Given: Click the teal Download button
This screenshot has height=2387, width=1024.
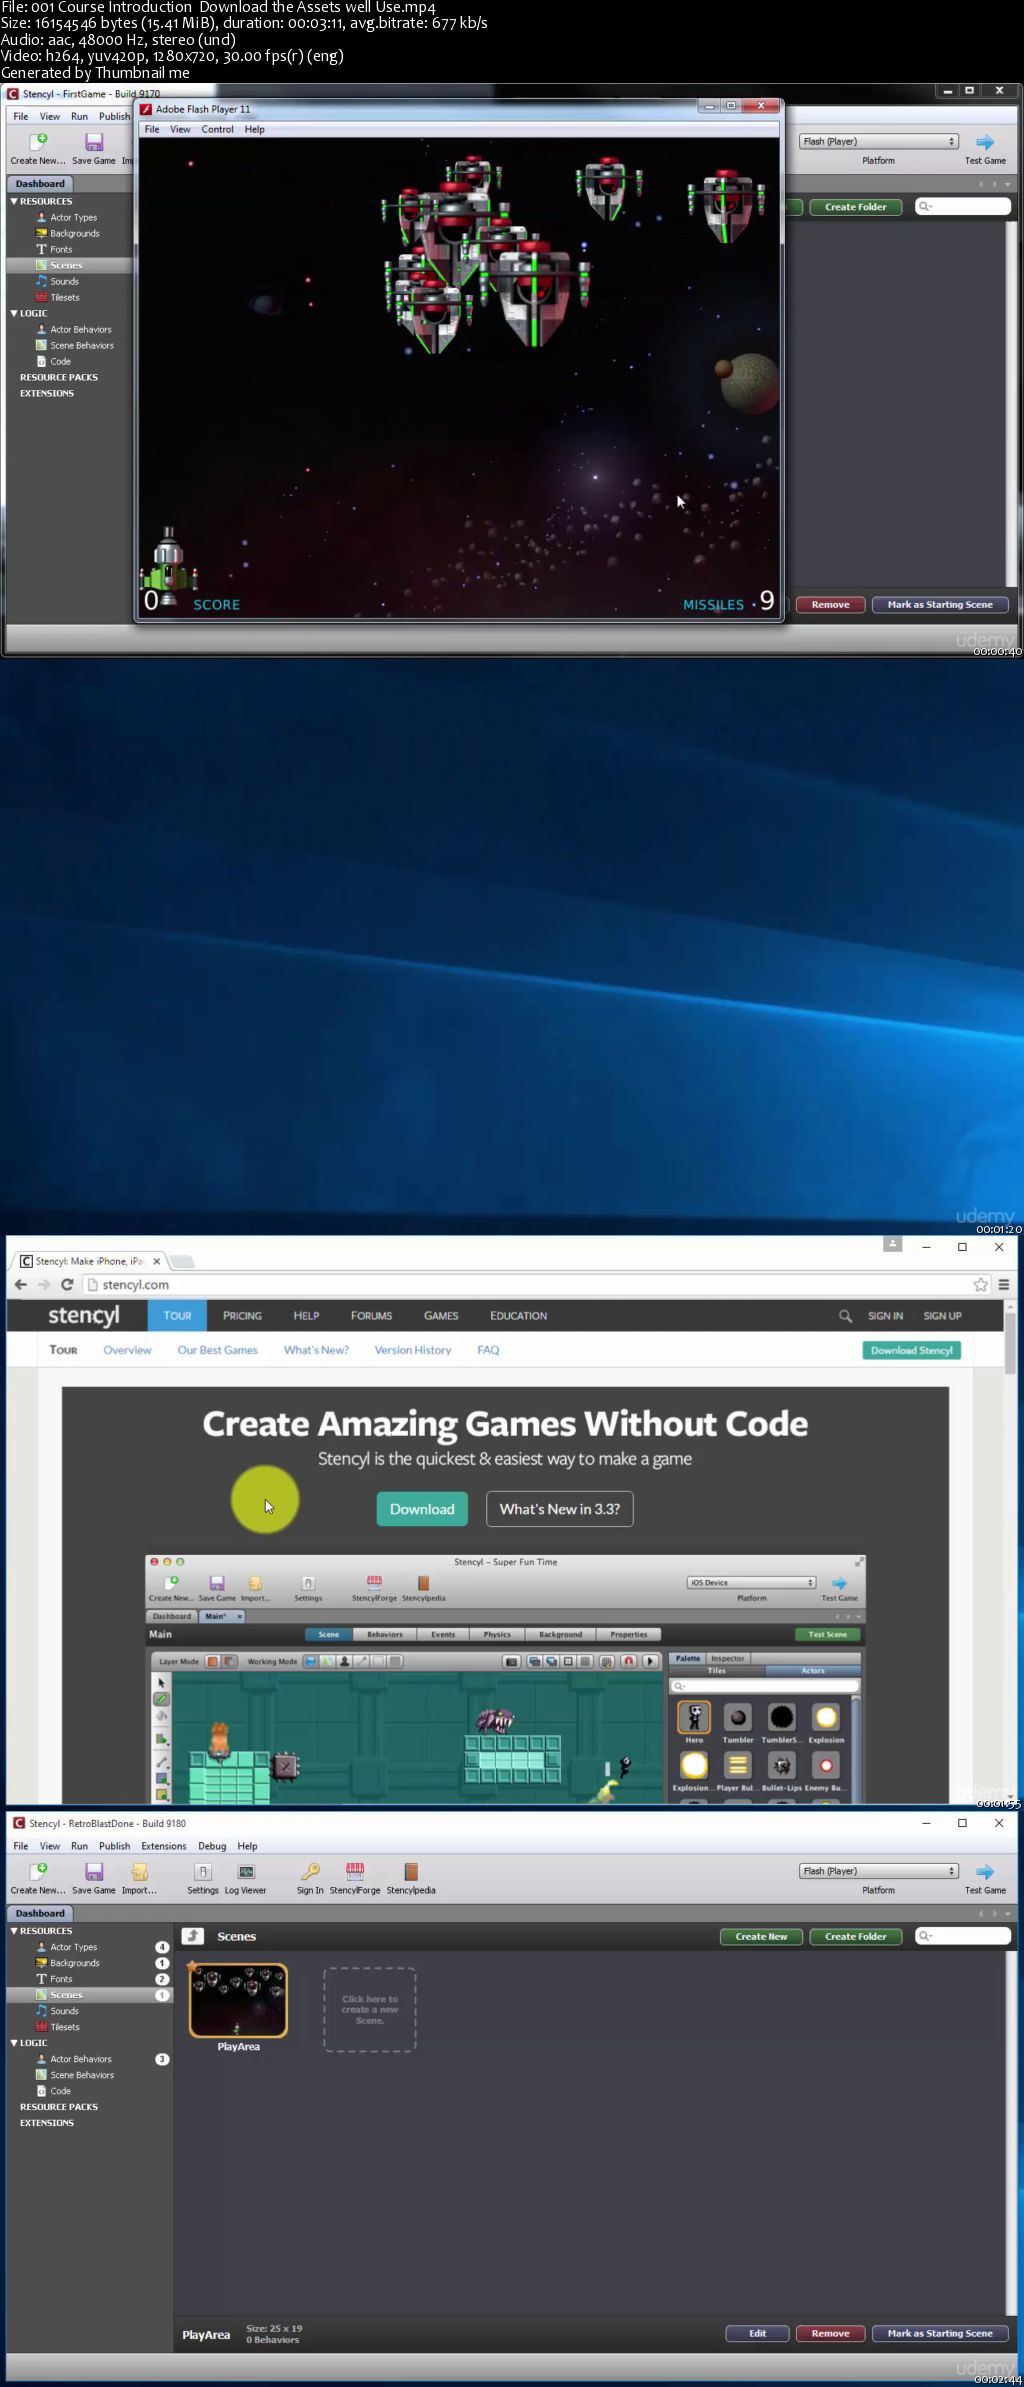Looking at the screenshot, I should point(422,1509).
